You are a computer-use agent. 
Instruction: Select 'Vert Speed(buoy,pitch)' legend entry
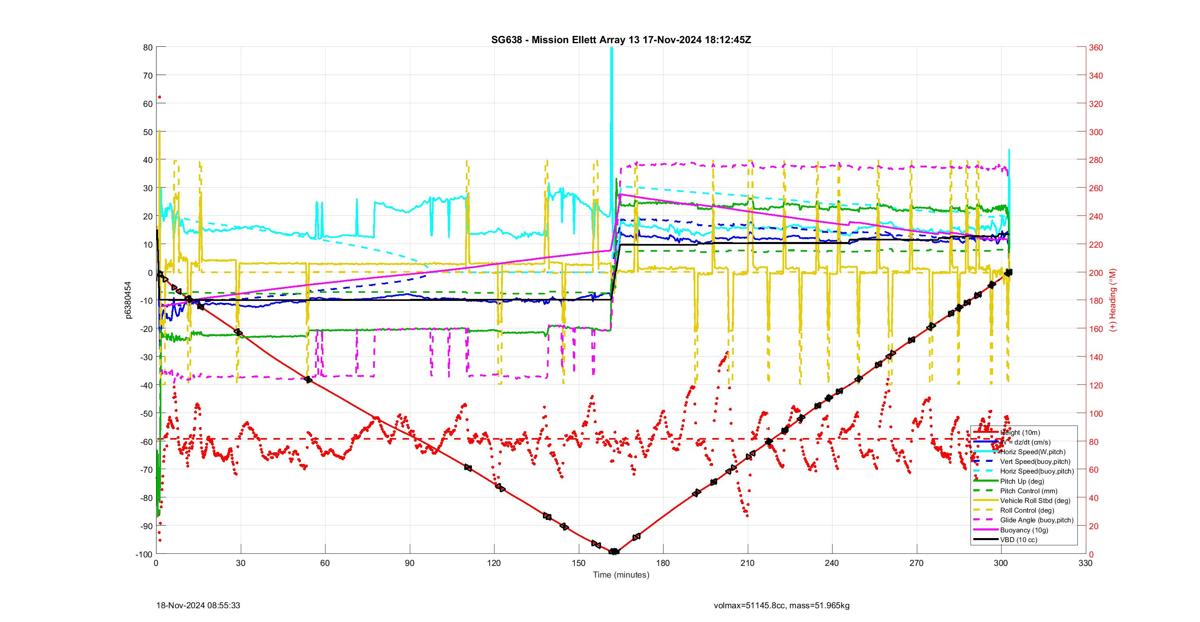click(x=1035, y=461)
